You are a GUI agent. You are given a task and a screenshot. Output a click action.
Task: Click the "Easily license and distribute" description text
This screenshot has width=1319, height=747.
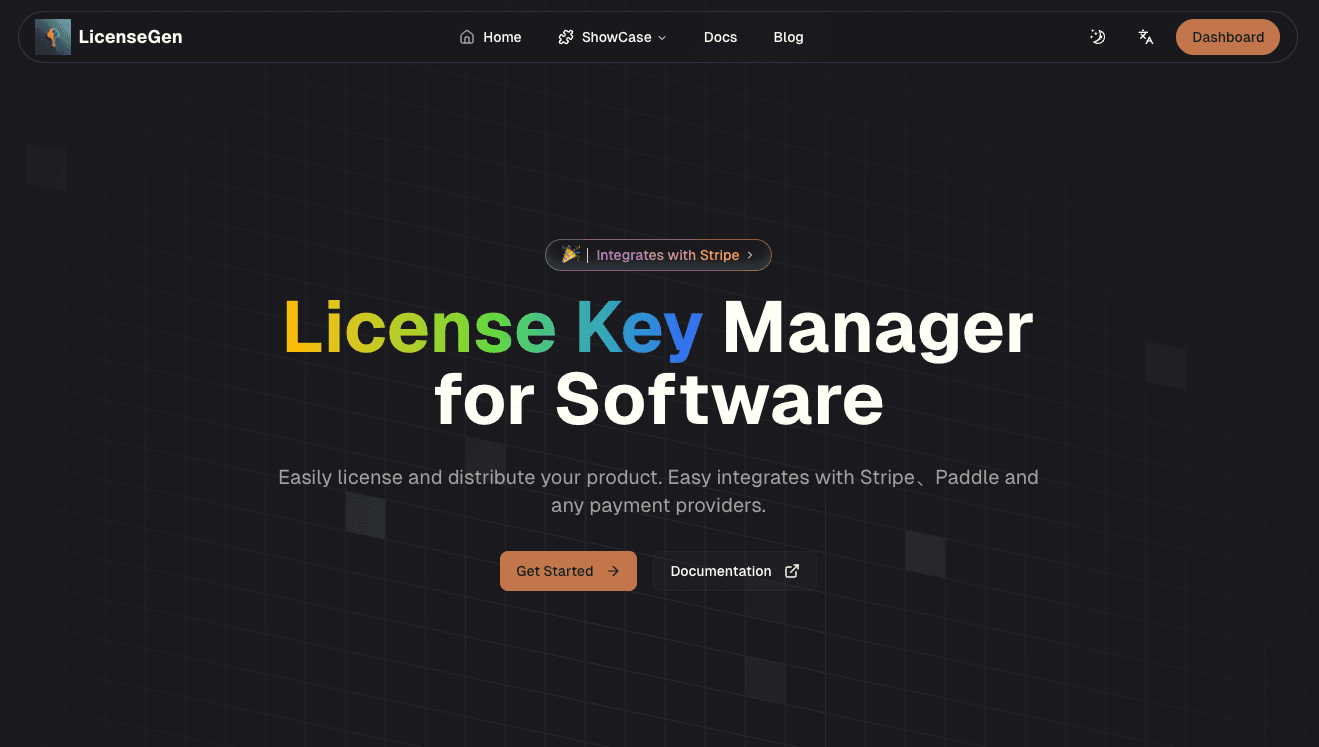(658, 491)
